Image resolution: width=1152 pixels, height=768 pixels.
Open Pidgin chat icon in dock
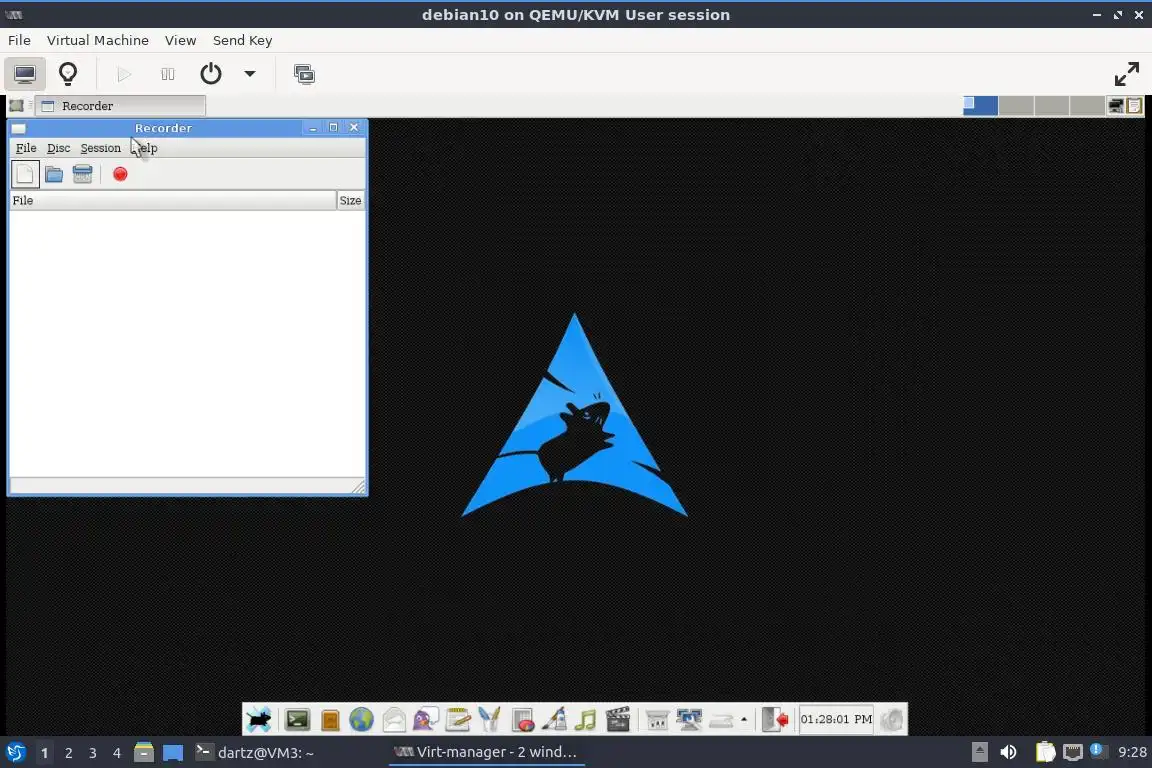(426, 719)
